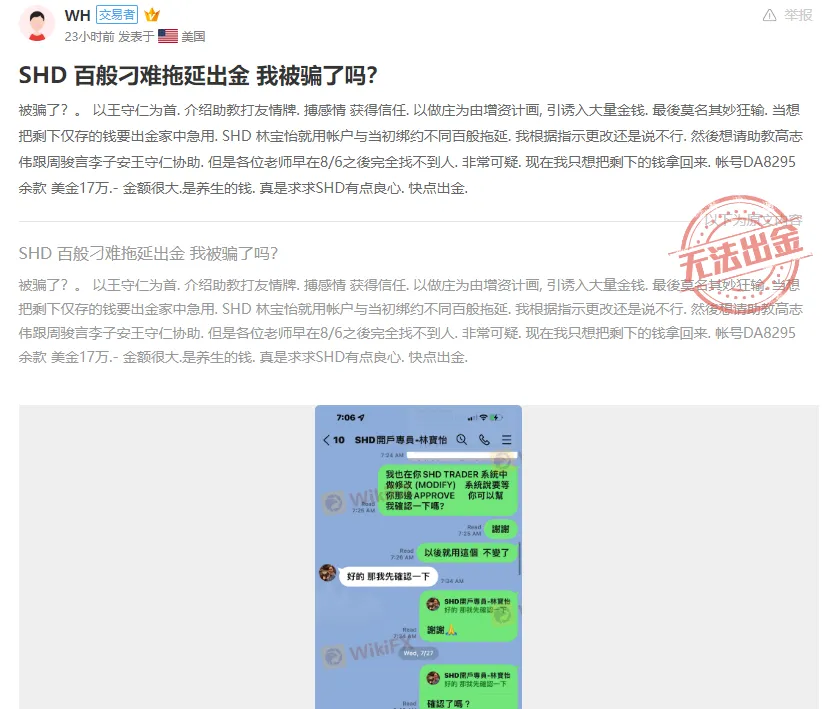Click the phone call icon in the chat header
This screenshot has height=709, width=822.
(484, 439)
